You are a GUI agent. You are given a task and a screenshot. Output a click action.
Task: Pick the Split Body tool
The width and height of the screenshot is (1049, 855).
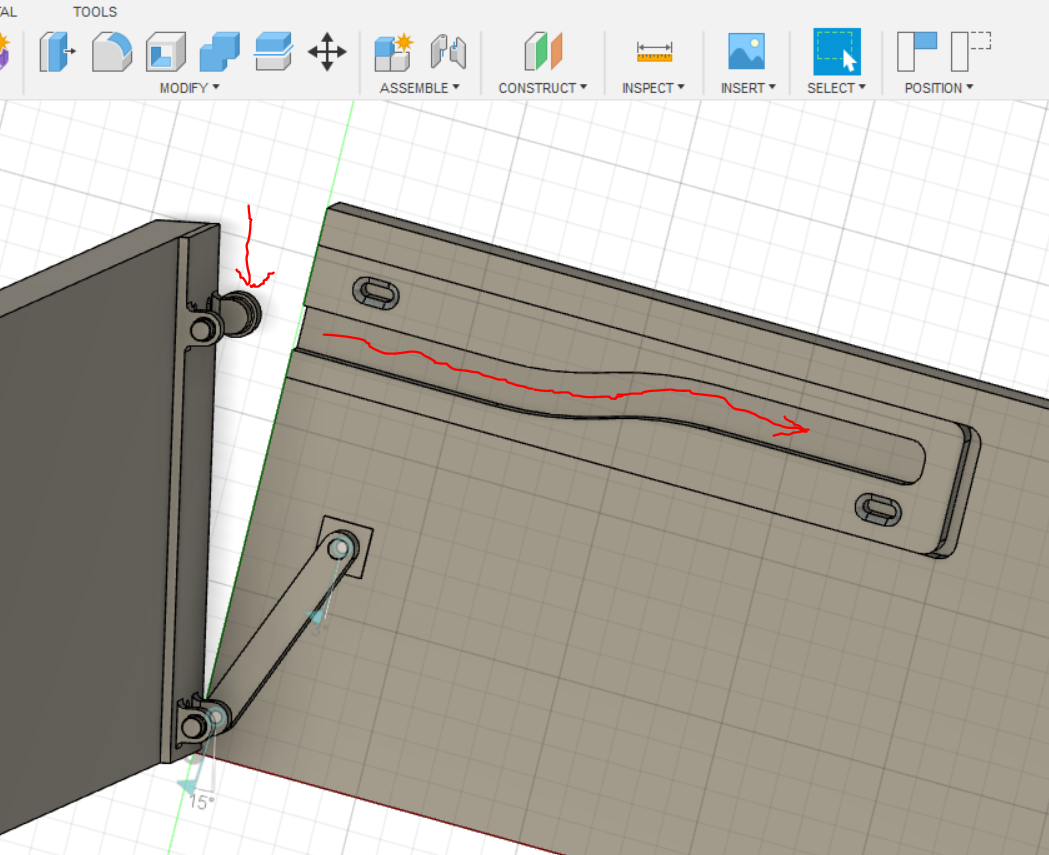273,52
